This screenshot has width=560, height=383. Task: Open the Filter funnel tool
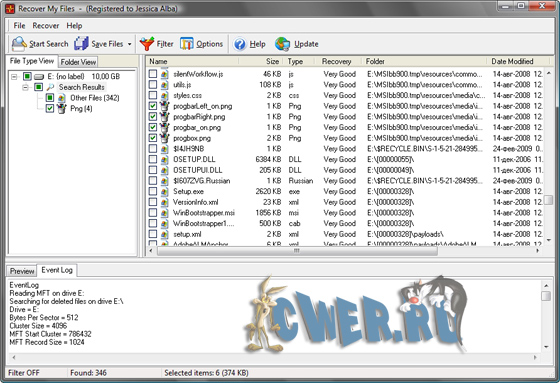coord(146,44)
